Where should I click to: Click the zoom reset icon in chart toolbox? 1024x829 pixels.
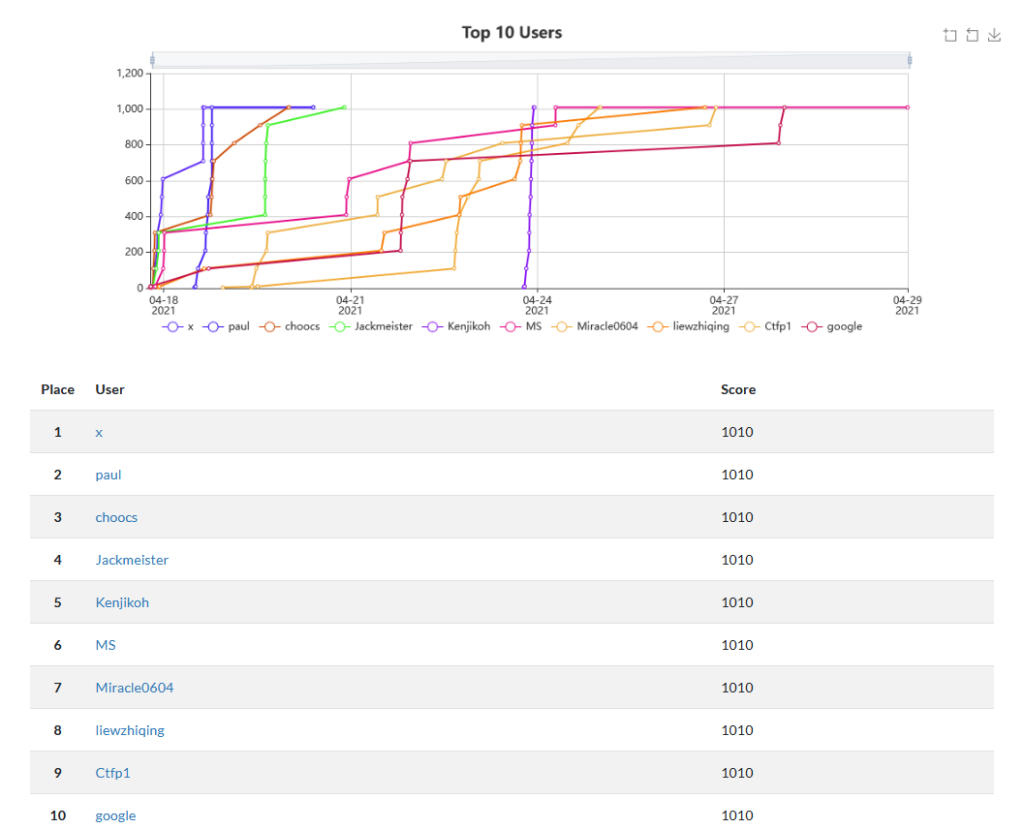[x=972, y=35]
